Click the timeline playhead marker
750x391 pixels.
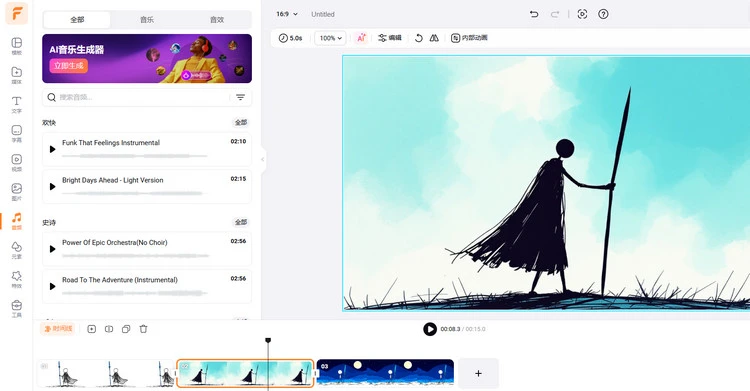pos(268,340)
